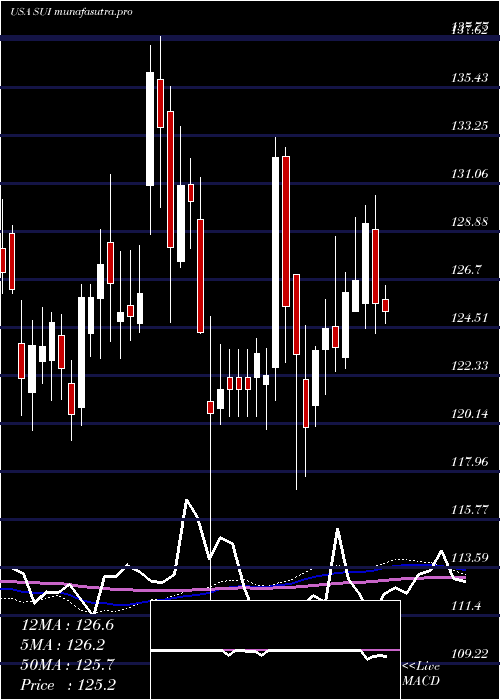Viewport: 500px width, 700px height.
Task: Click the 117.96 price axis label
Action: (x=469, y=462)
